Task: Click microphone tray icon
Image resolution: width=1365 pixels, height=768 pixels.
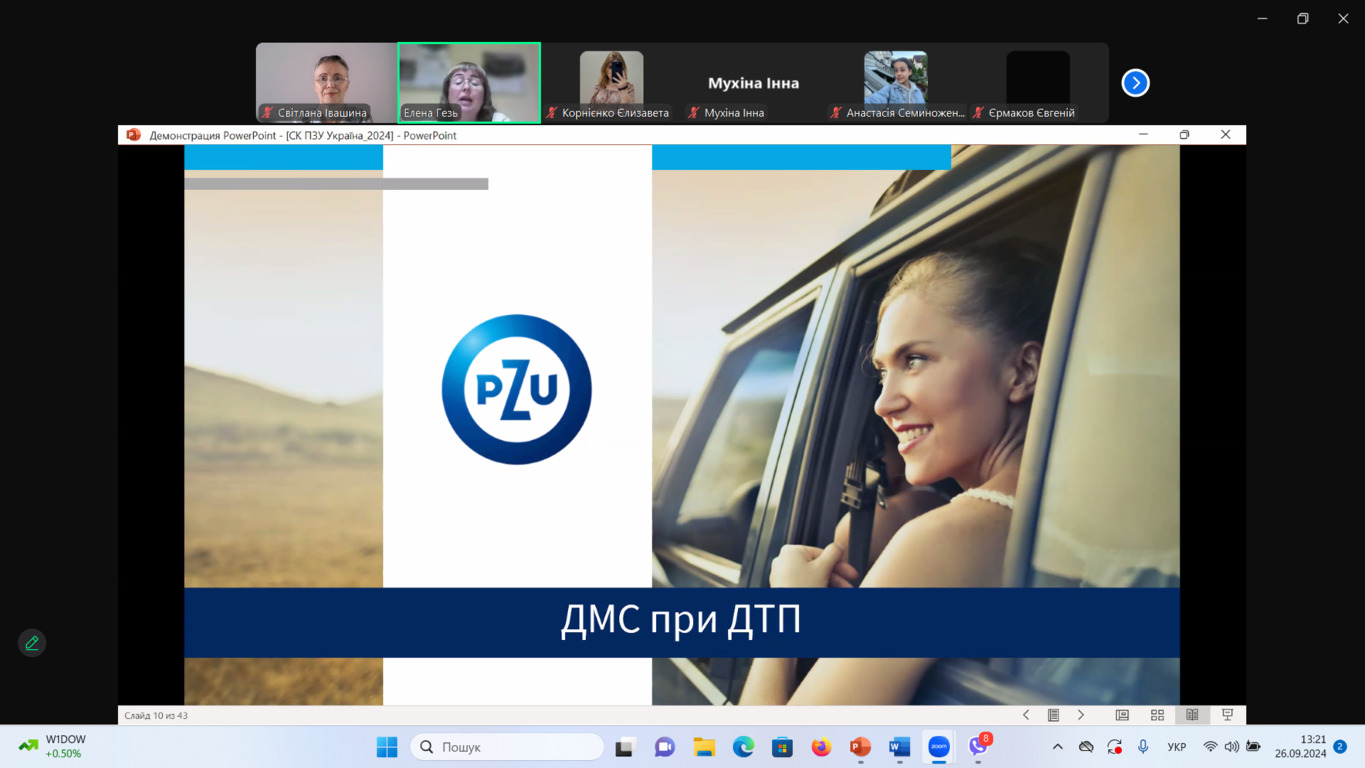Action: coord(1143,747)
